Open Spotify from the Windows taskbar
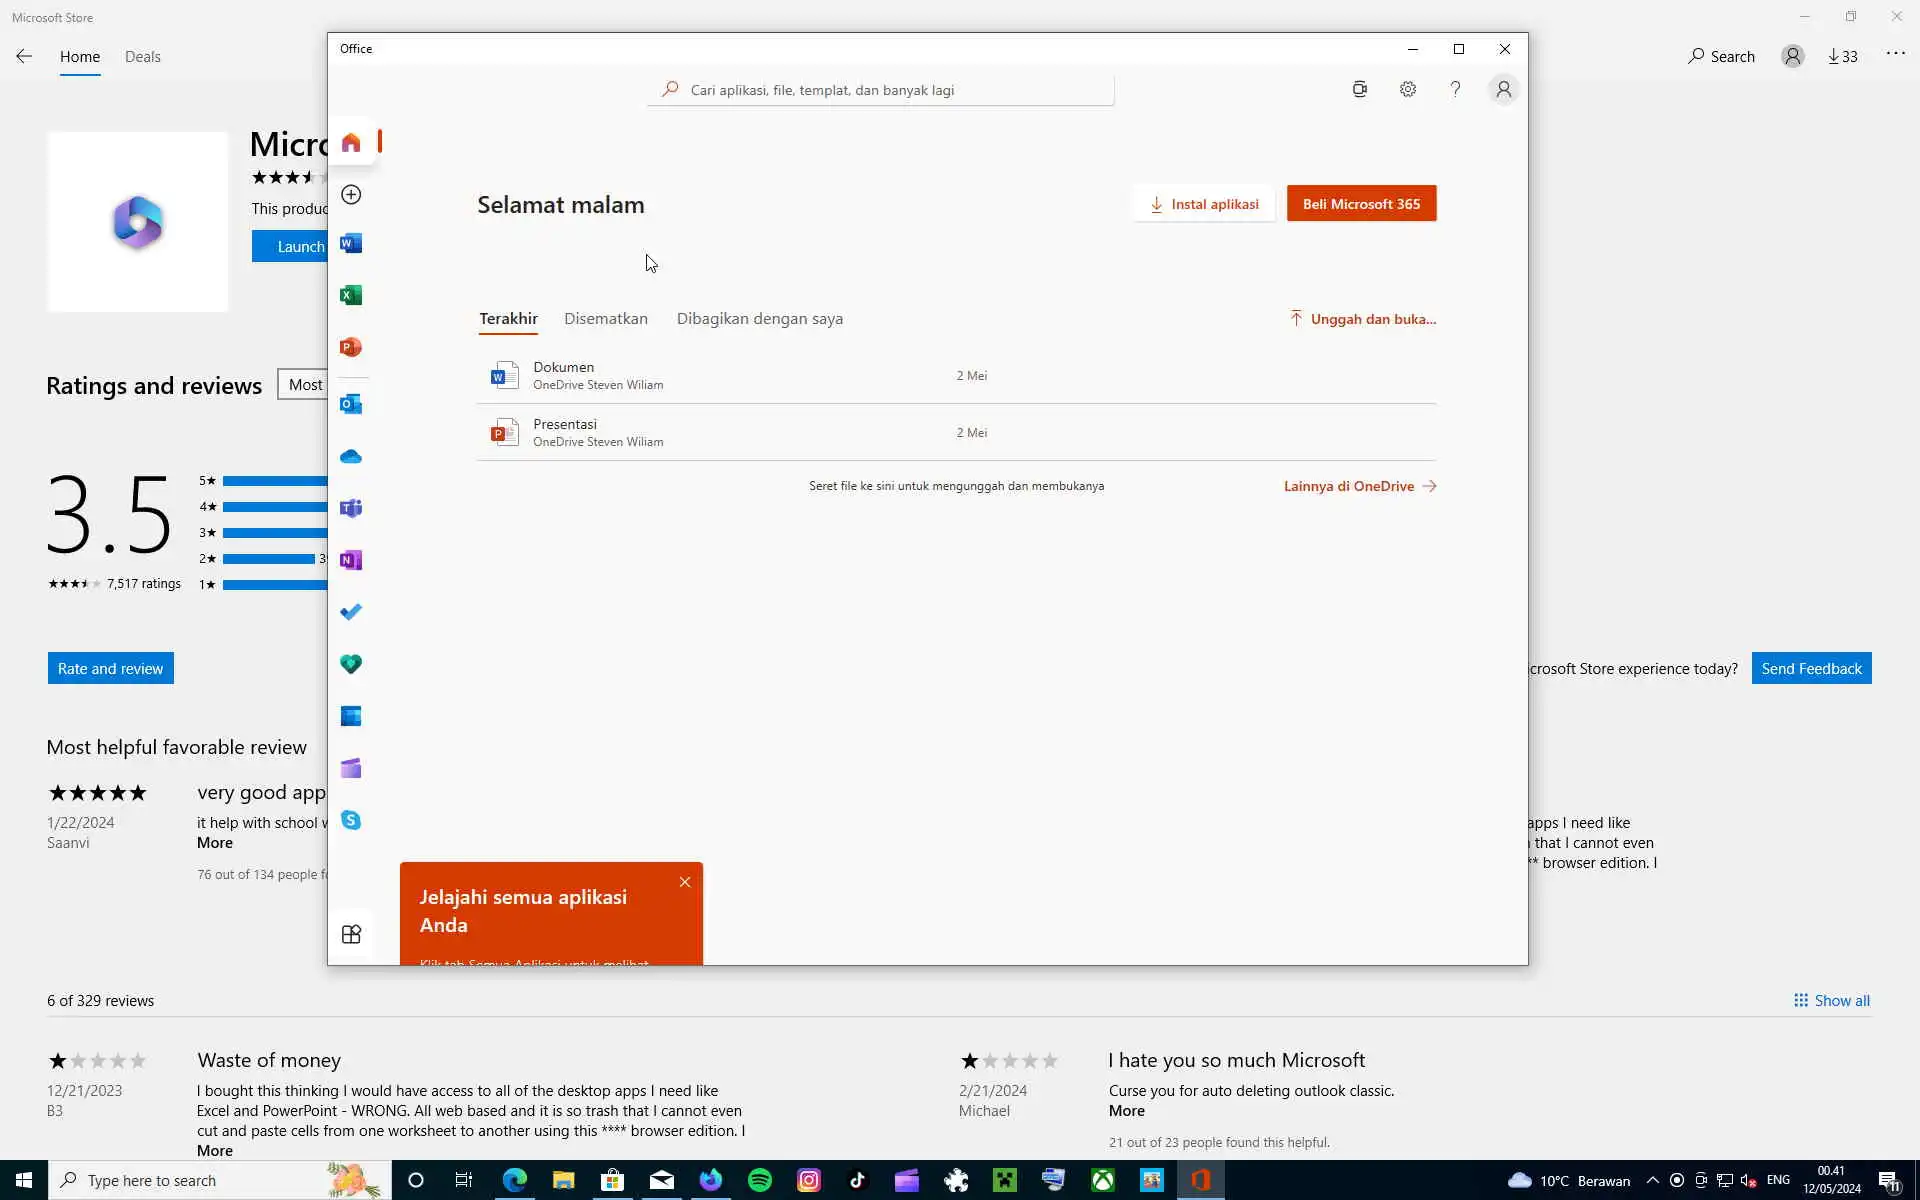The height and width of the screenshot is (1200, 1920). [x=760, y=1180]
